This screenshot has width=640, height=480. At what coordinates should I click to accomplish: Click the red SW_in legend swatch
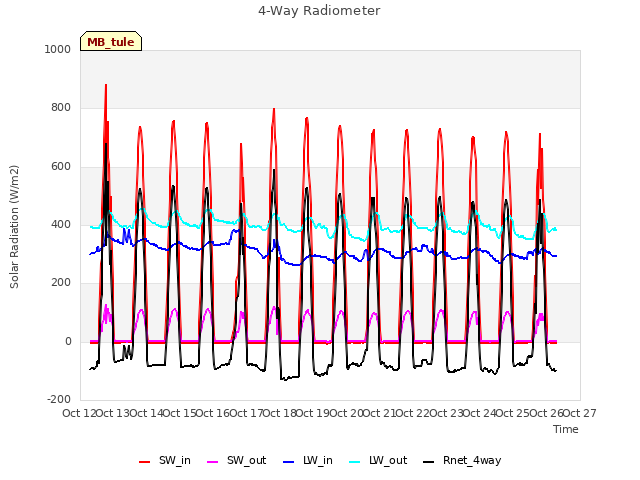tap(144, 462)
